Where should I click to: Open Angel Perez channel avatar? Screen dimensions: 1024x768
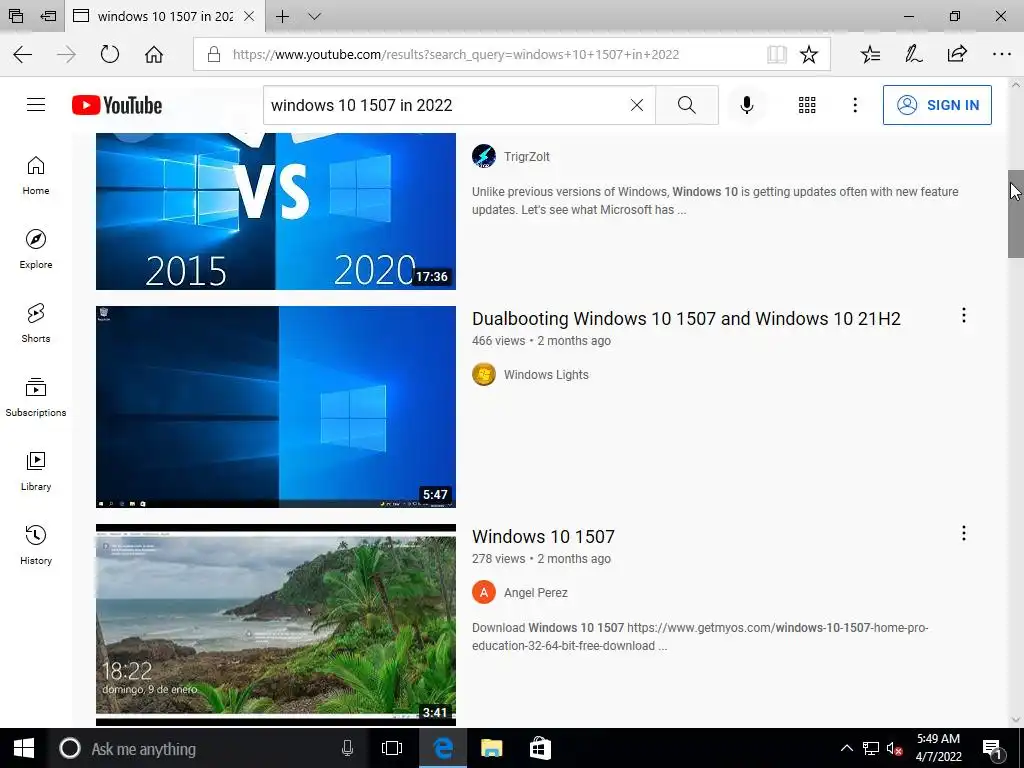coord(484,593)
